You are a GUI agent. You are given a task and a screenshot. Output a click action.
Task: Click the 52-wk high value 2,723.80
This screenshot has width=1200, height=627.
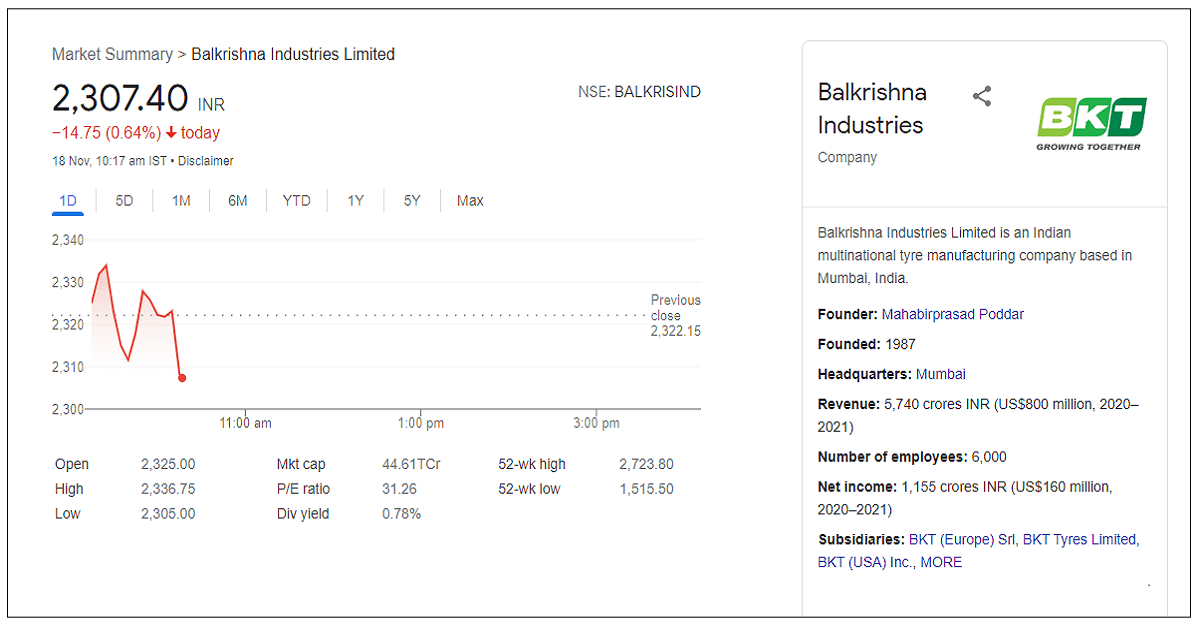(x=646, y=464)
